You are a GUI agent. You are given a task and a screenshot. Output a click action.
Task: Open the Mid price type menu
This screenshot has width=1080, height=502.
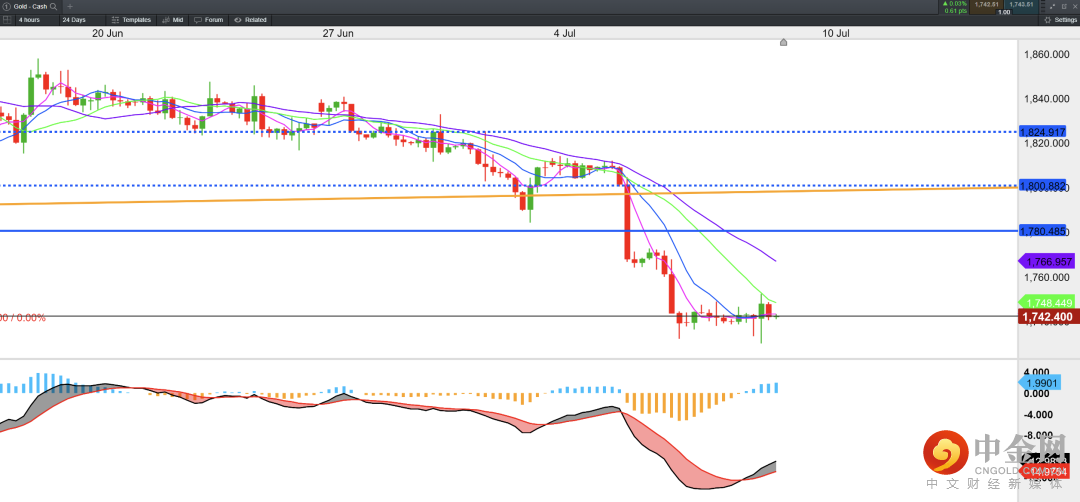pos(172,20)
